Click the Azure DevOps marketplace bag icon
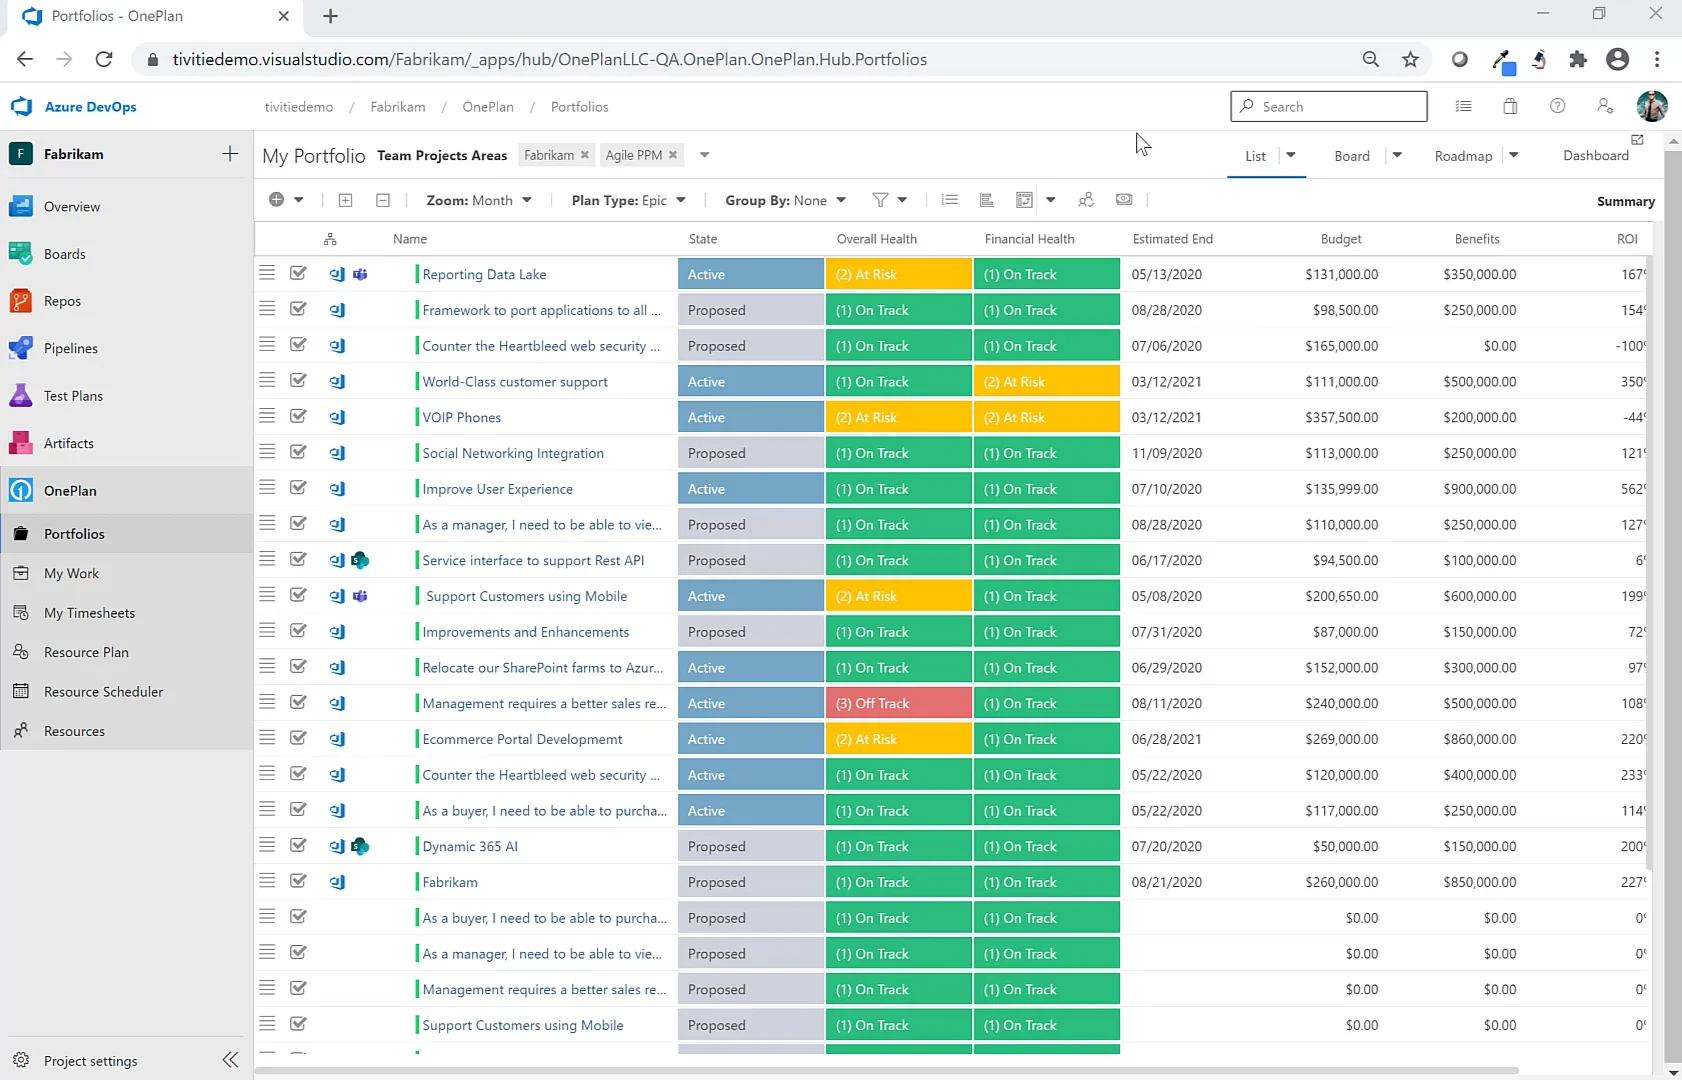This screenshot has width=1682, height=1080. pos(1510,106)
